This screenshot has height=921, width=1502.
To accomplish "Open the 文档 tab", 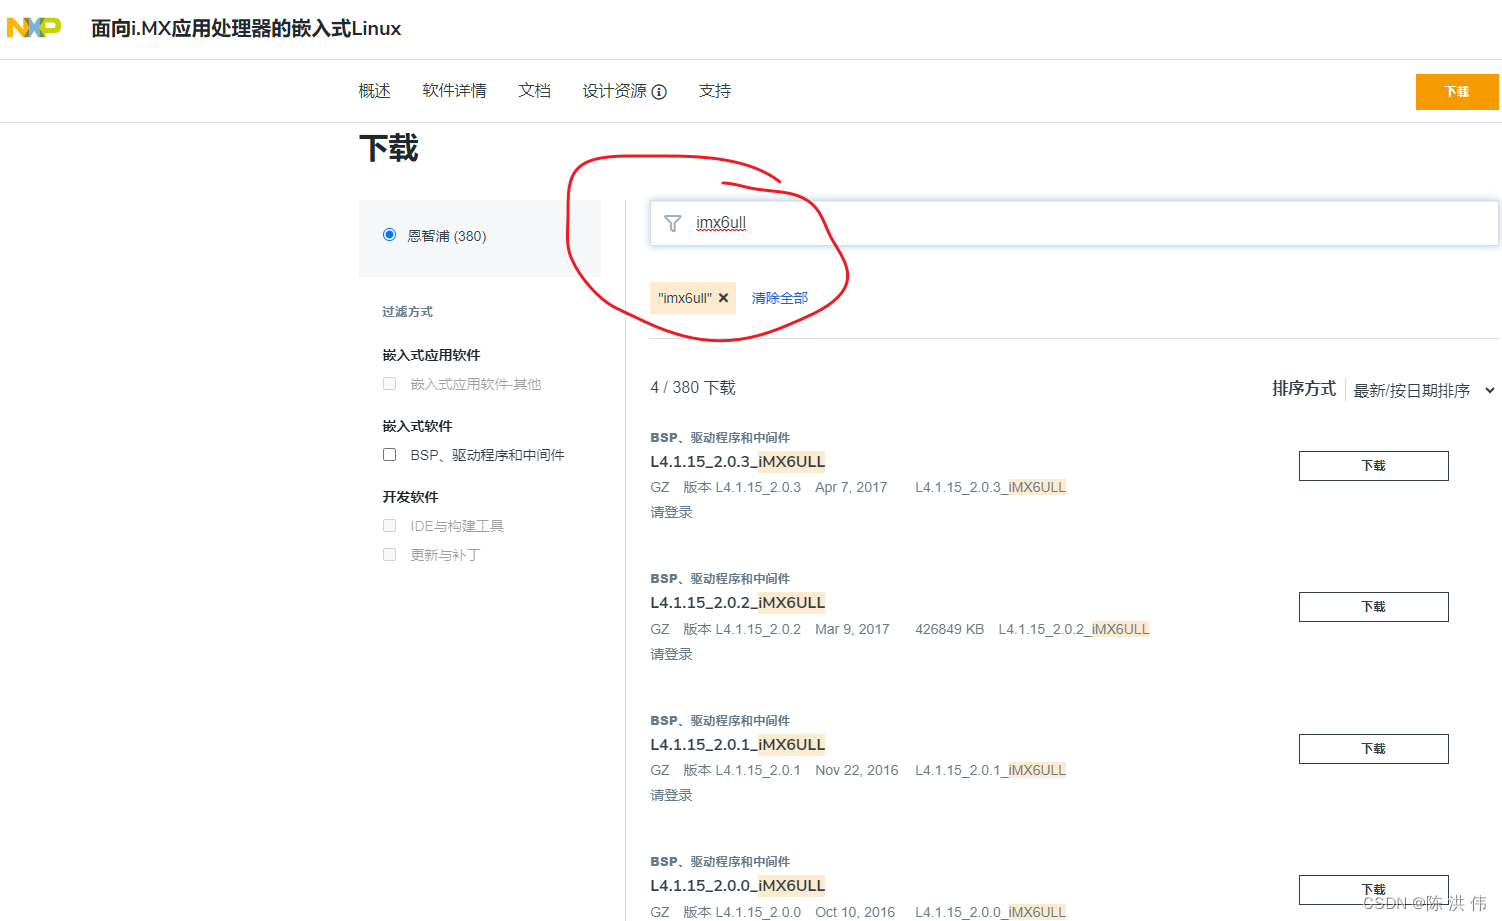I will 535,91.
